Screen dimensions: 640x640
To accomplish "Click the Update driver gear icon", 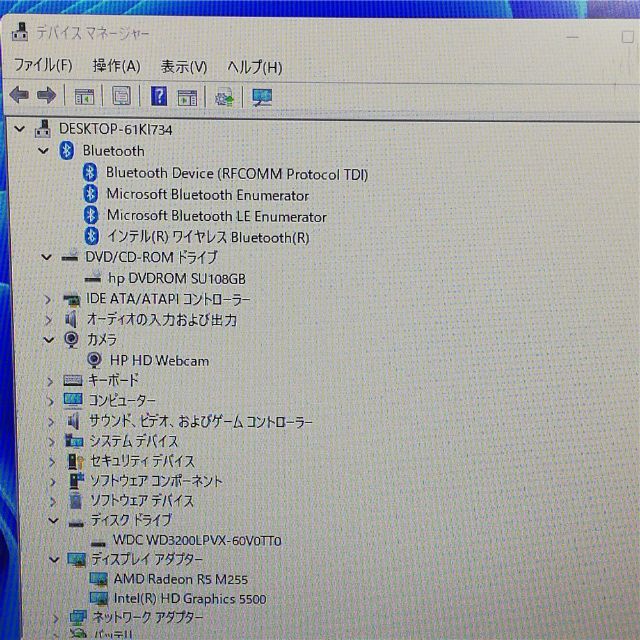I will (224, 98).
